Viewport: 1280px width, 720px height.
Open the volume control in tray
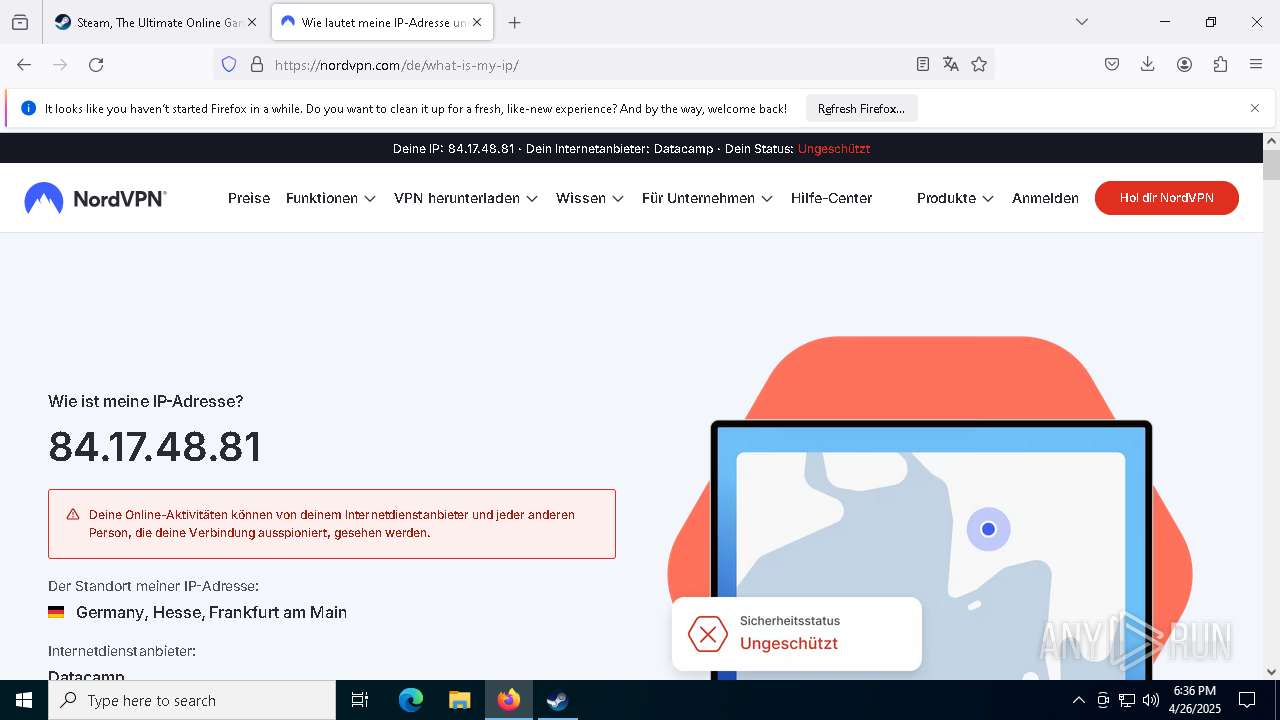(x=1151, y=700)
